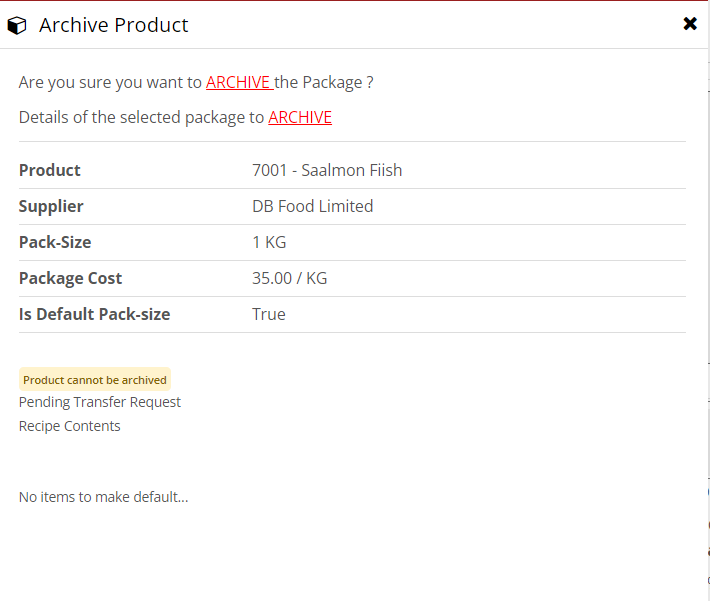
Task: Click the 35.00 / KG cost value
Action: click(x=289, y=278)
